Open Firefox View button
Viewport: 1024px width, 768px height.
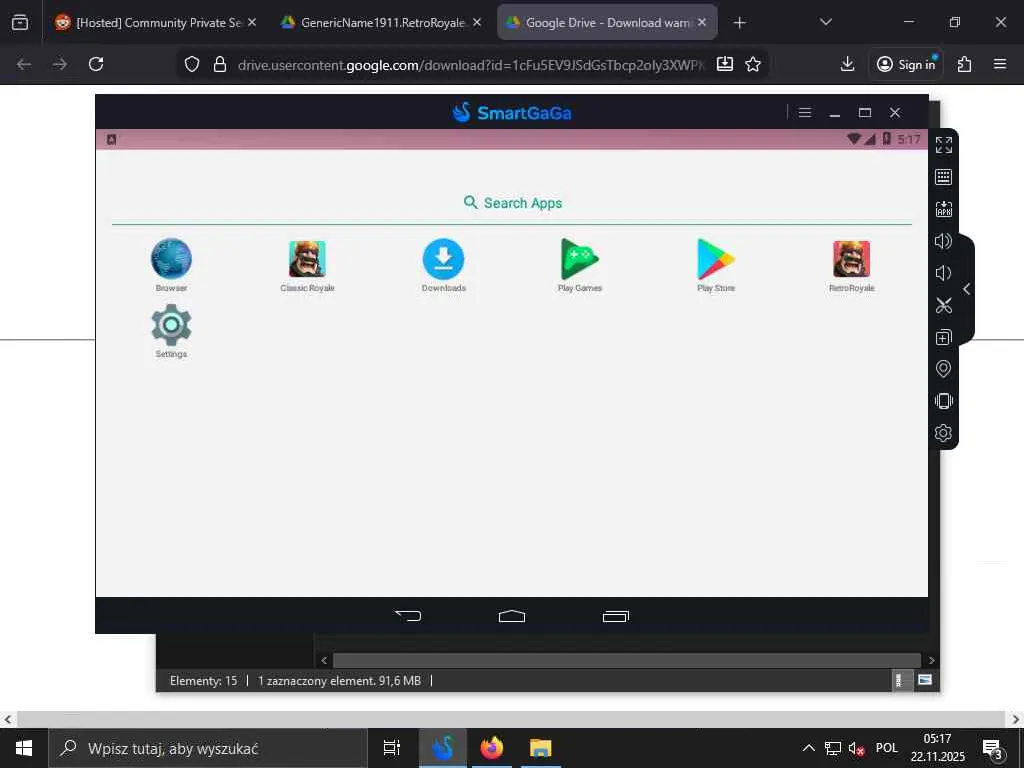[x=20, y=22]
